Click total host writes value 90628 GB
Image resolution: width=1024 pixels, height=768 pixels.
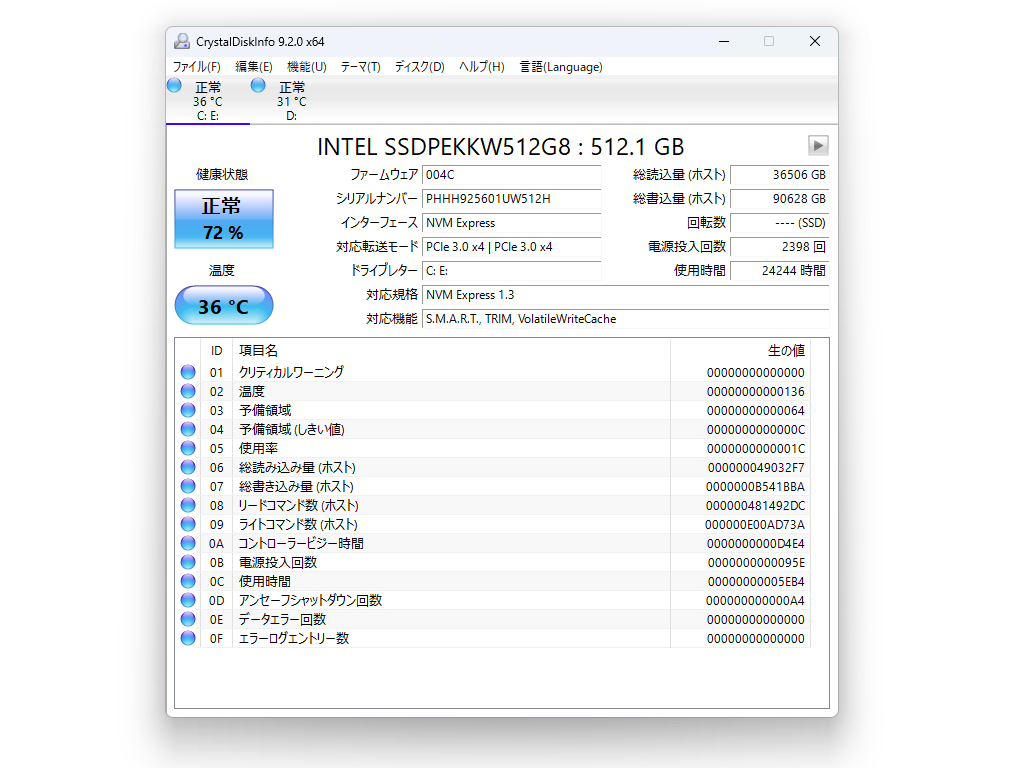tap(780, 199)
